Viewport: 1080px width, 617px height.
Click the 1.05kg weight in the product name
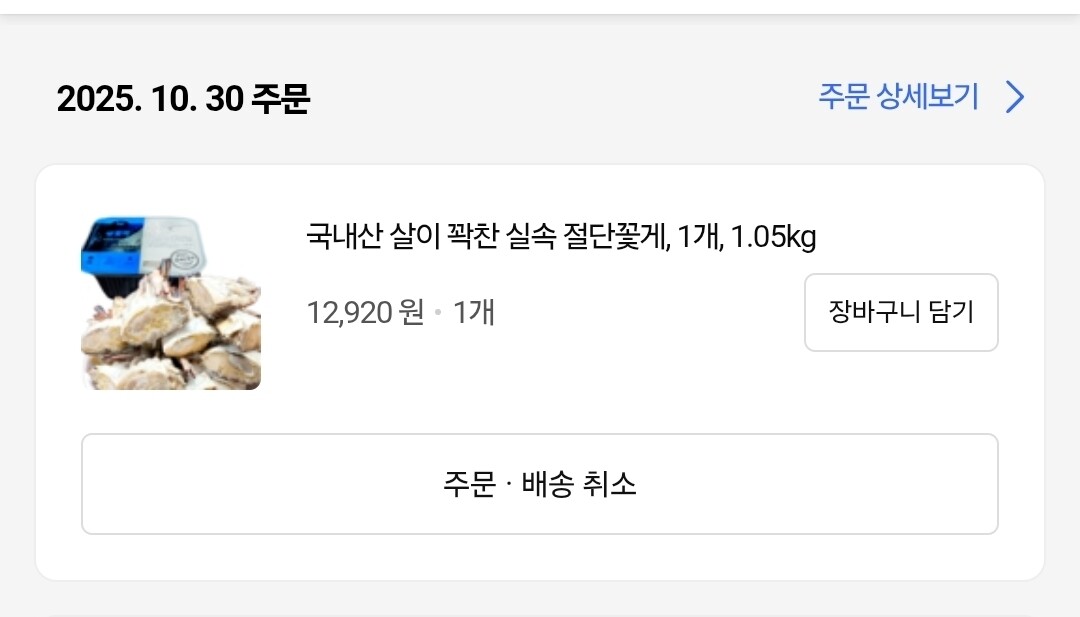click(x=773, y=238)
